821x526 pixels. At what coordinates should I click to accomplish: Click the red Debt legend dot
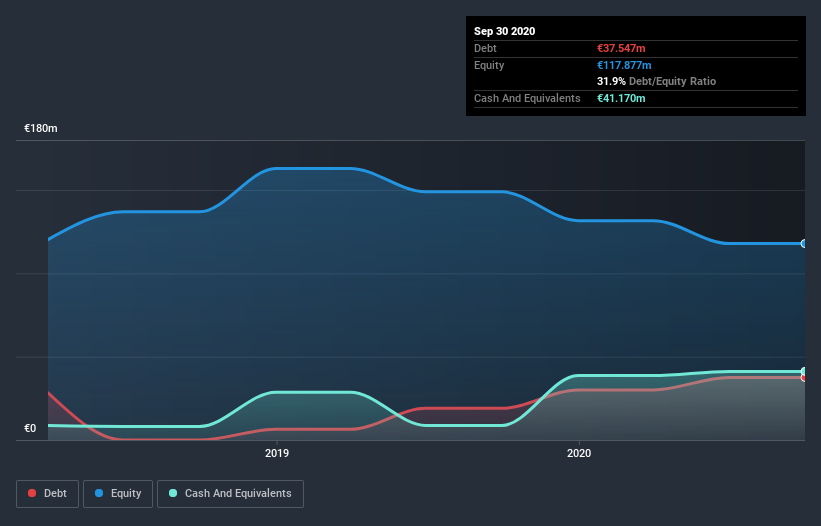pos(32,493)
